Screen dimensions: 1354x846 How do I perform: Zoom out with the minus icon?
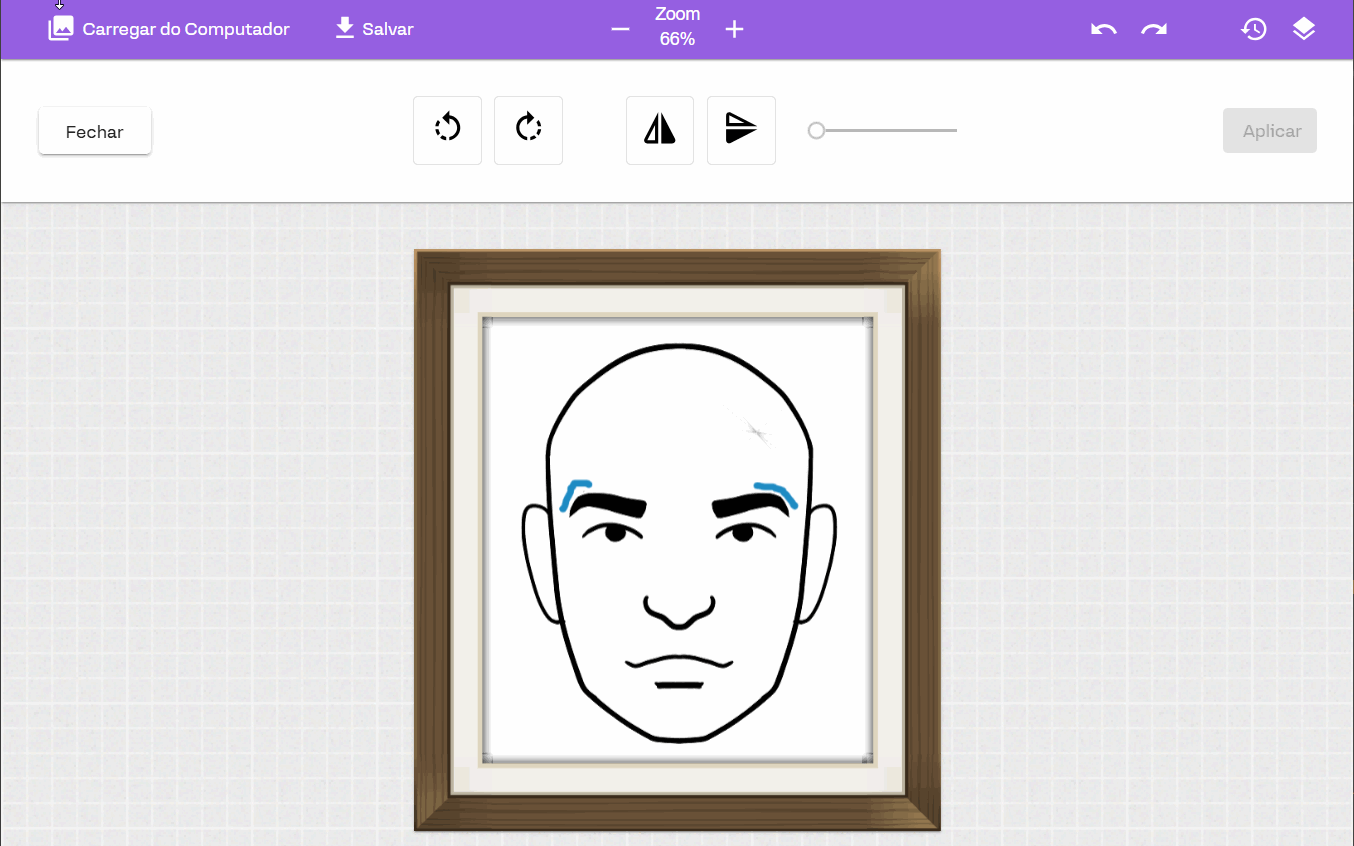pyautogui.click(x=620, y=29)
